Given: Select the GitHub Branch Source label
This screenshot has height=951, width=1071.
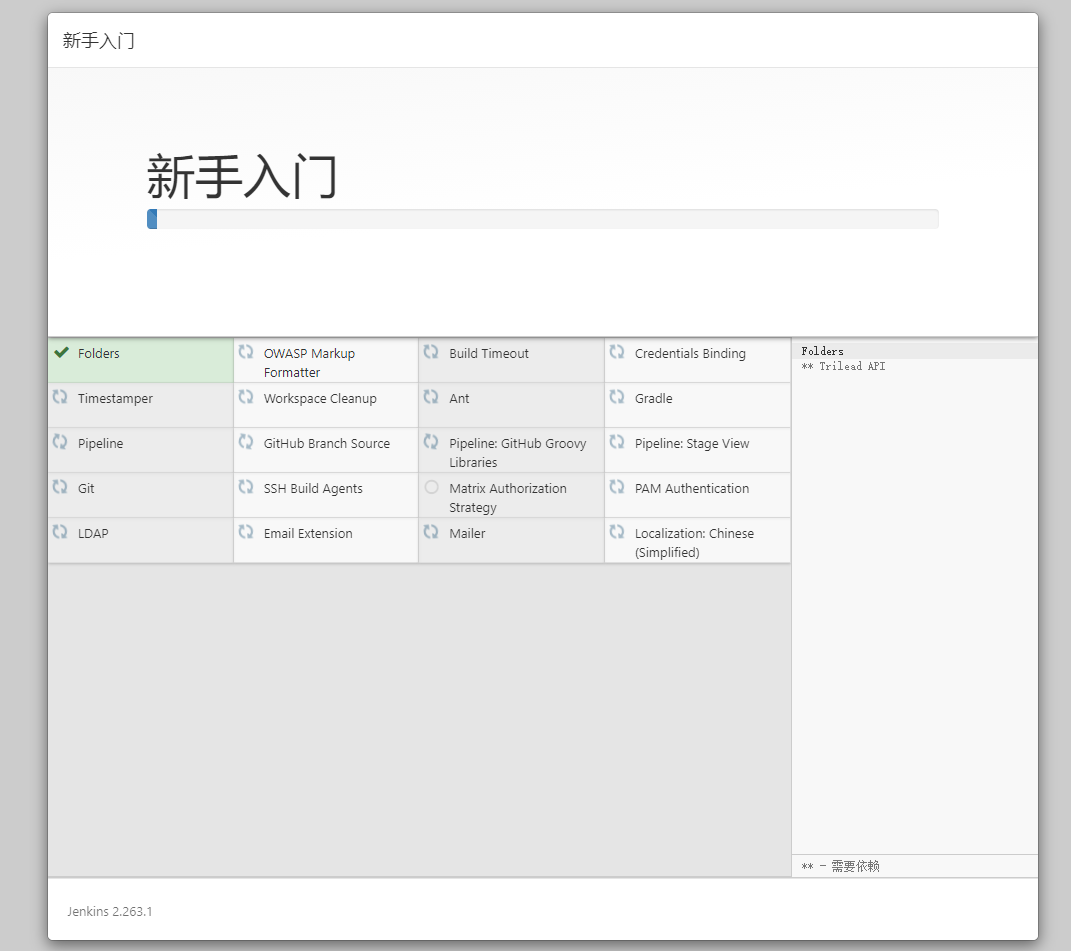Looking at the screenshot, I should click(326, 443).
